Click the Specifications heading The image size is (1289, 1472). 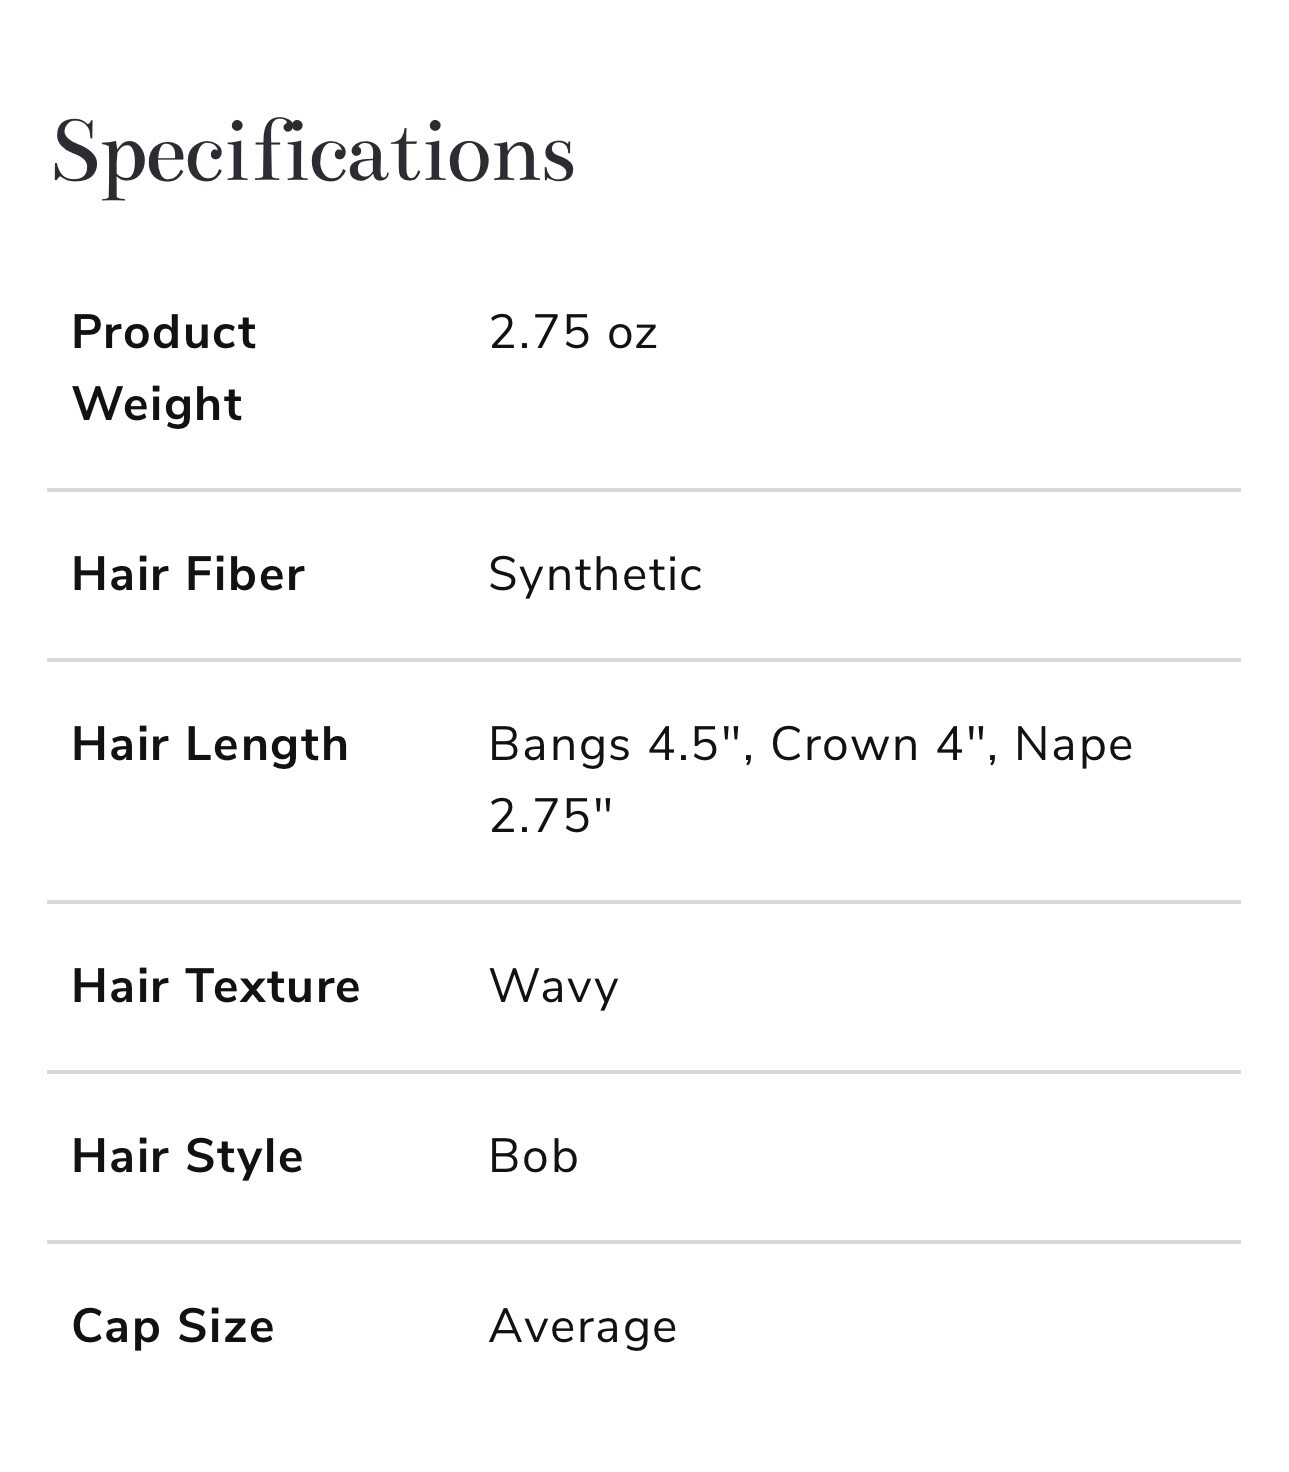tap(313, 153)
